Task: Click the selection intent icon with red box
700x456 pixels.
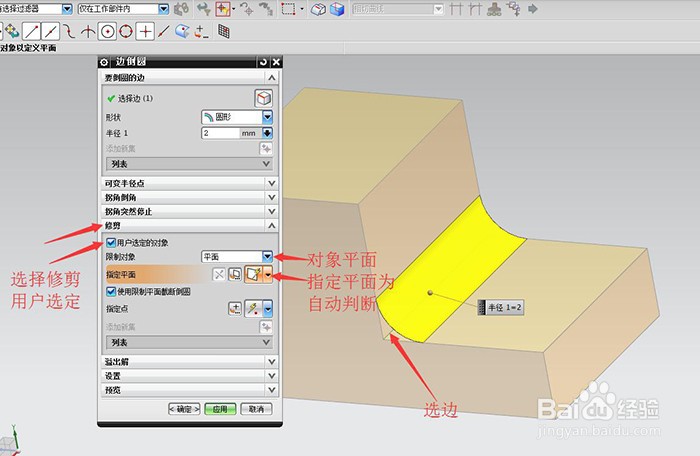Action: point(222,9)
